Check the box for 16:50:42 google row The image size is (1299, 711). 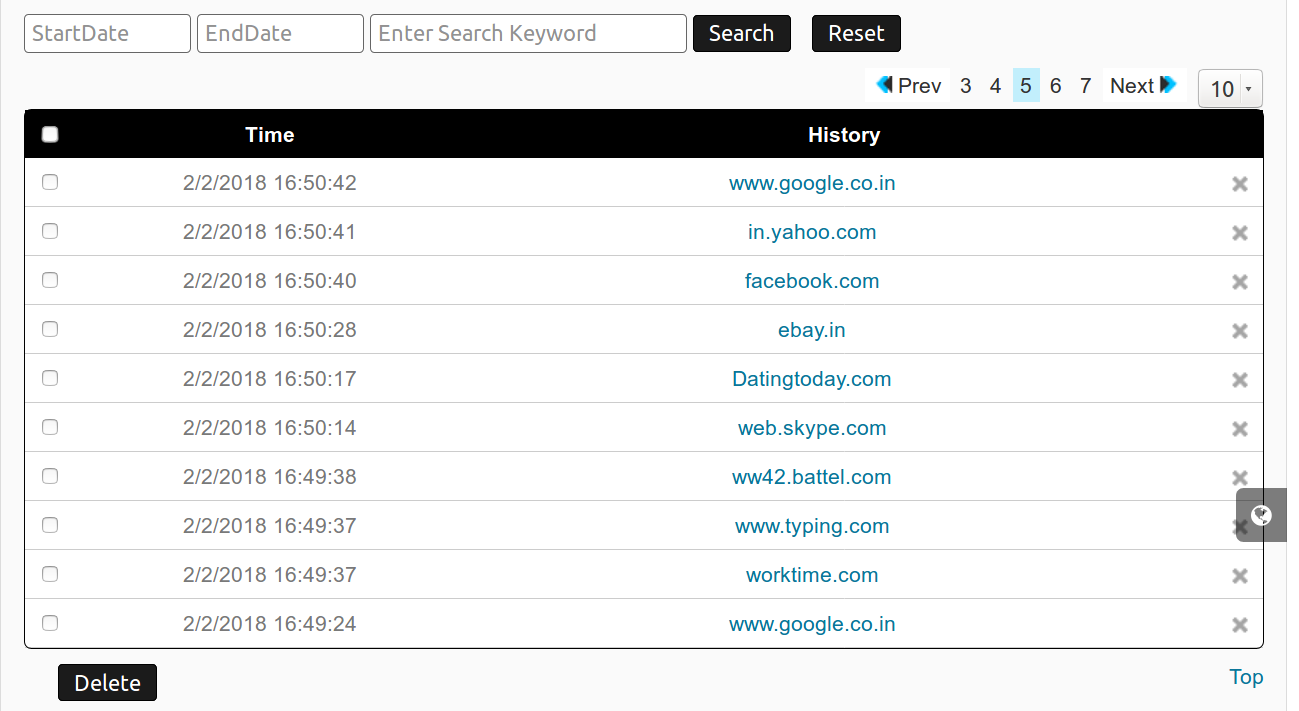click(x=50, y=182)
